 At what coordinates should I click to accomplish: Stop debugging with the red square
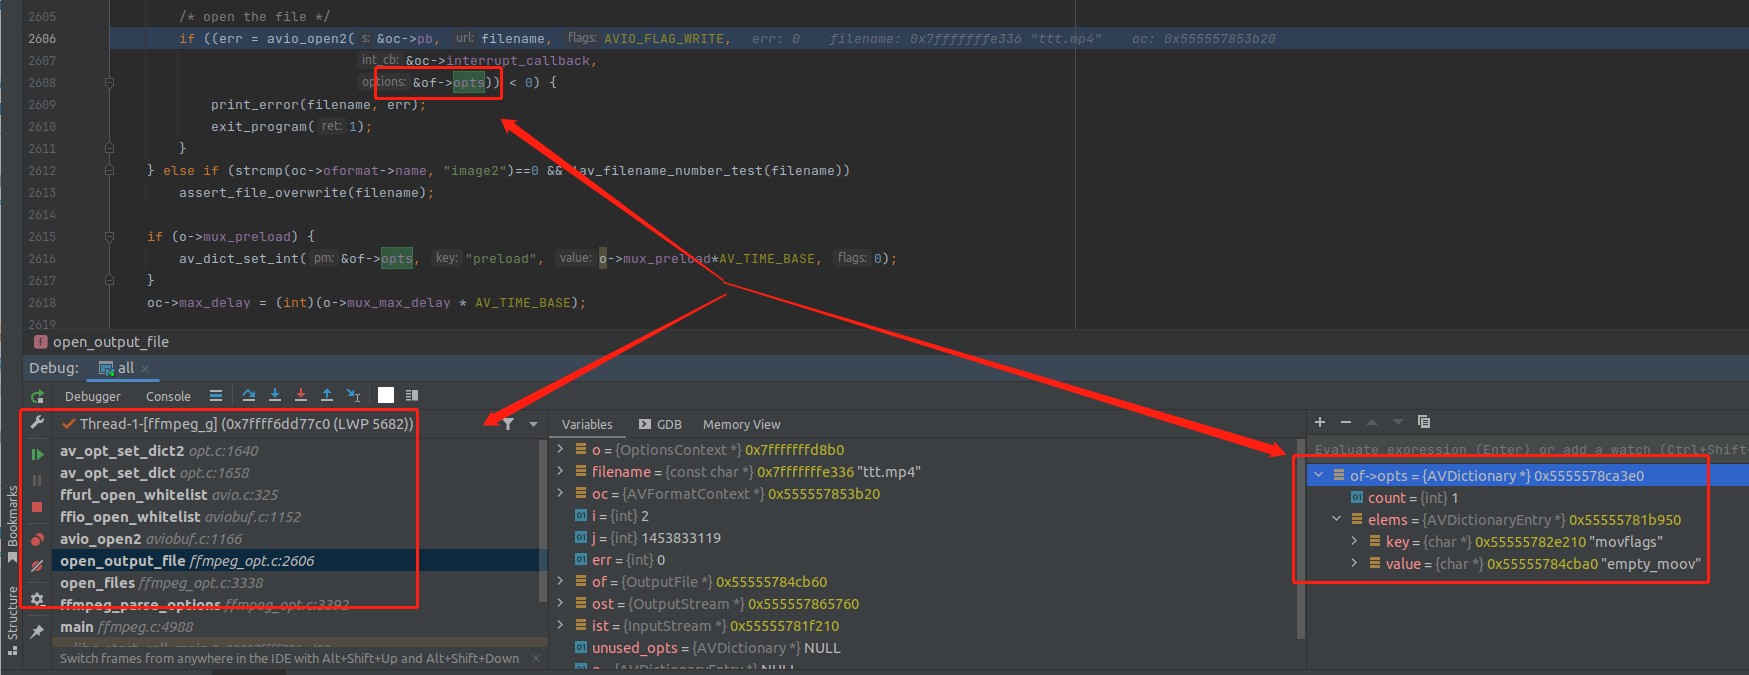pos(37,508)
